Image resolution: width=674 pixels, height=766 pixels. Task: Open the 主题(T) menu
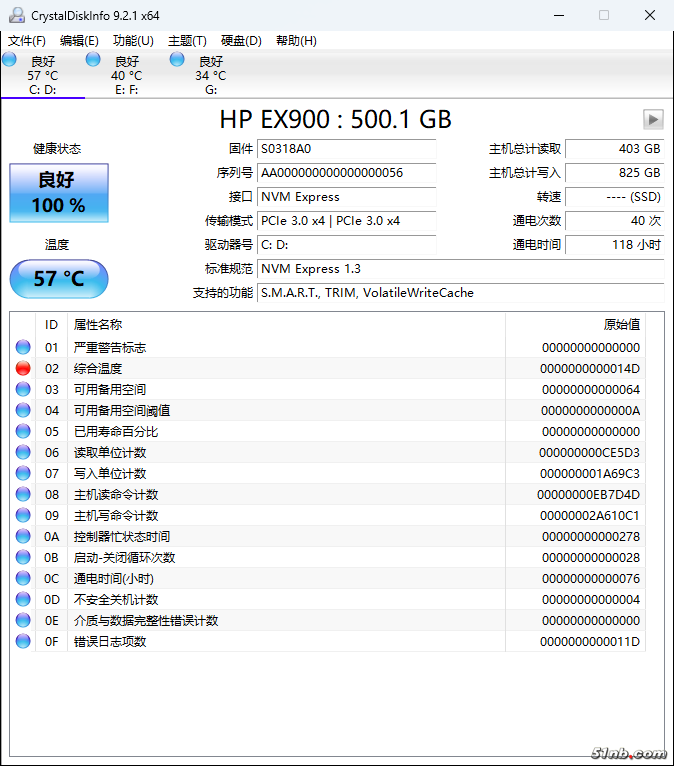pyautogui.click(x=187, y=41)
